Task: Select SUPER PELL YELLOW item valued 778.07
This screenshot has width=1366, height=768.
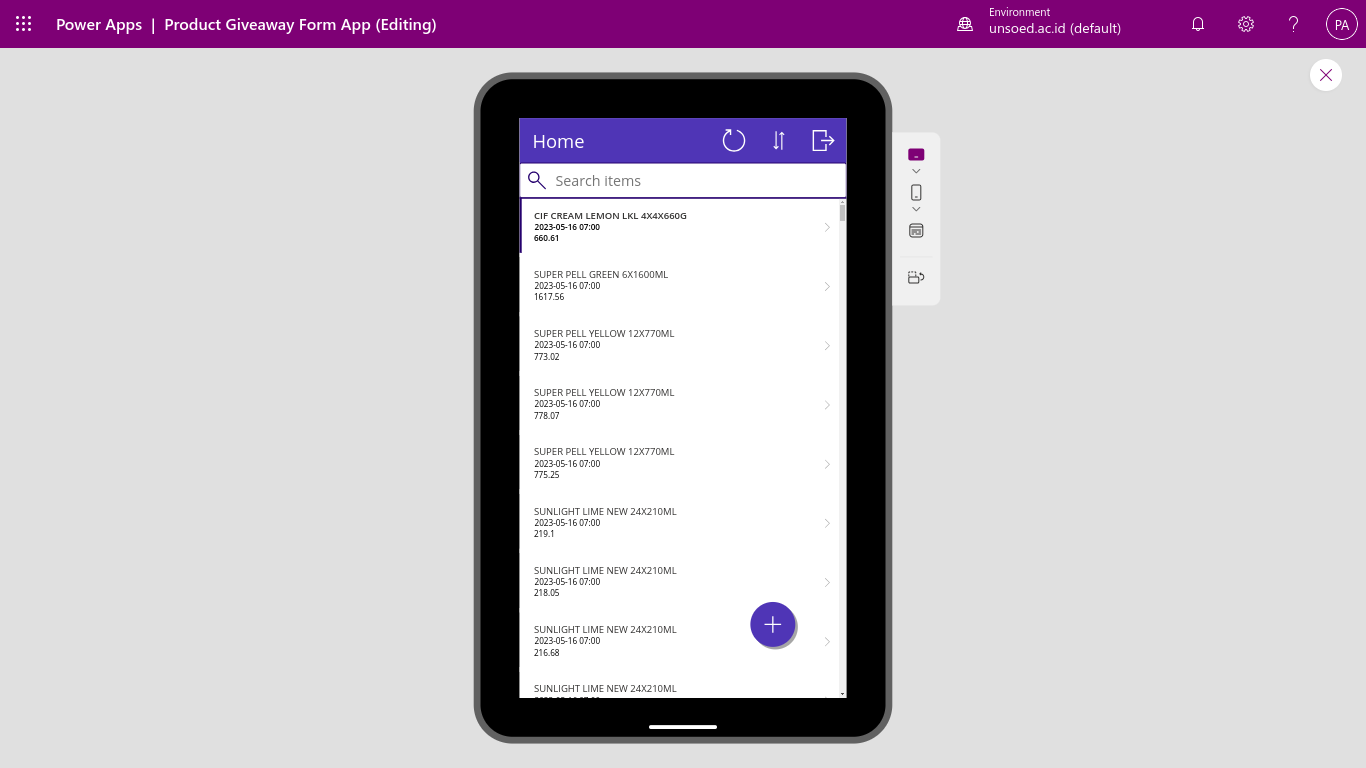Action: 679,403
